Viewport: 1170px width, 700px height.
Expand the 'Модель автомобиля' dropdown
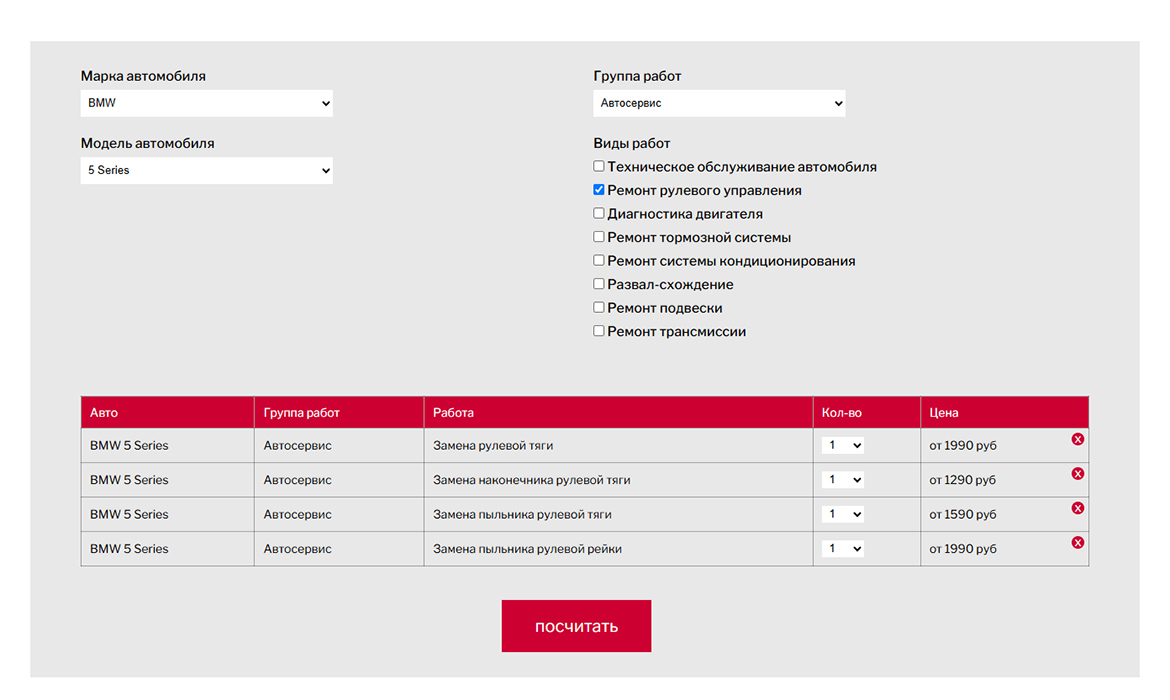(207, 170)
